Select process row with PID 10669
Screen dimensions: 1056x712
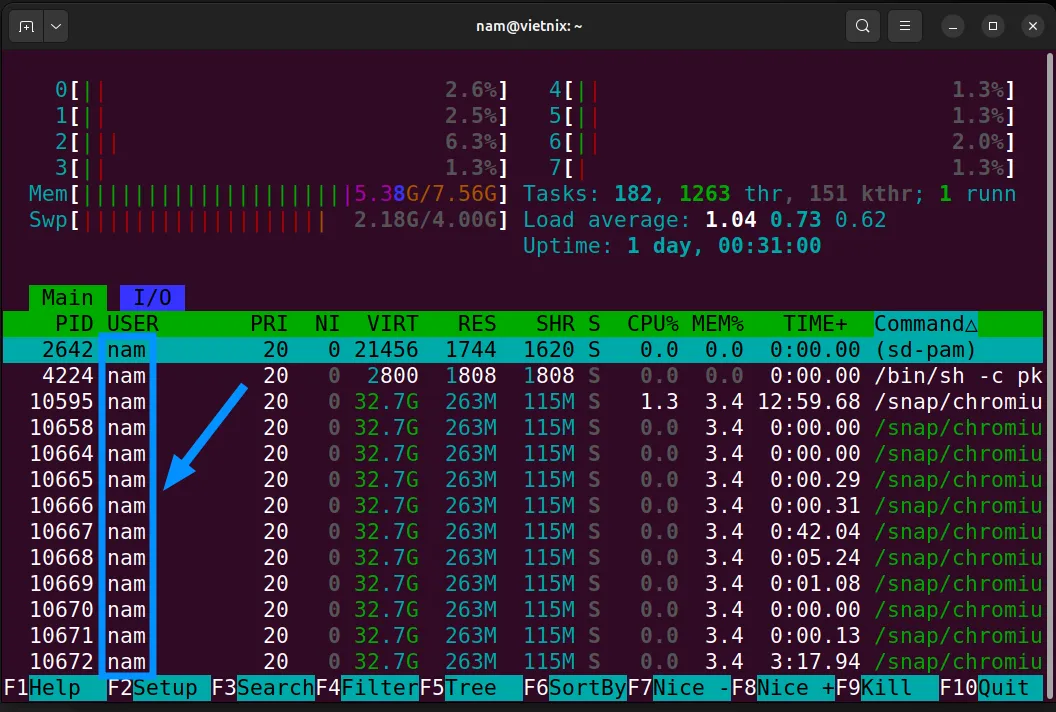point(523,584)
